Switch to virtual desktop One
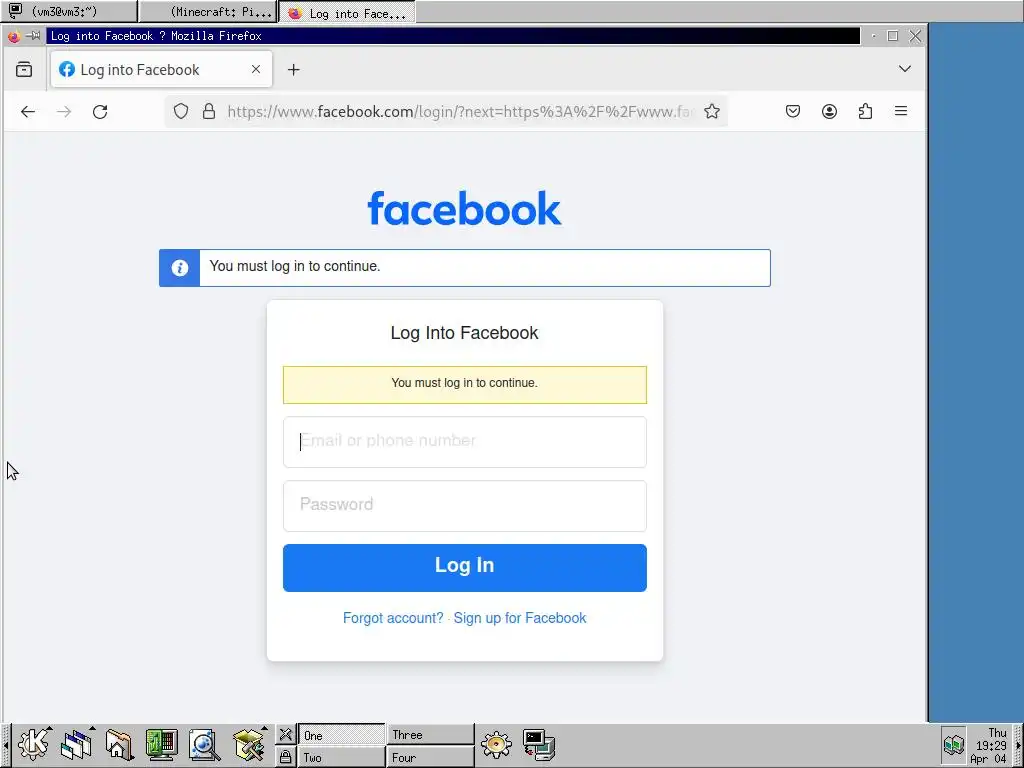Viewport: 1024px width, 768px height. (342, 735)
